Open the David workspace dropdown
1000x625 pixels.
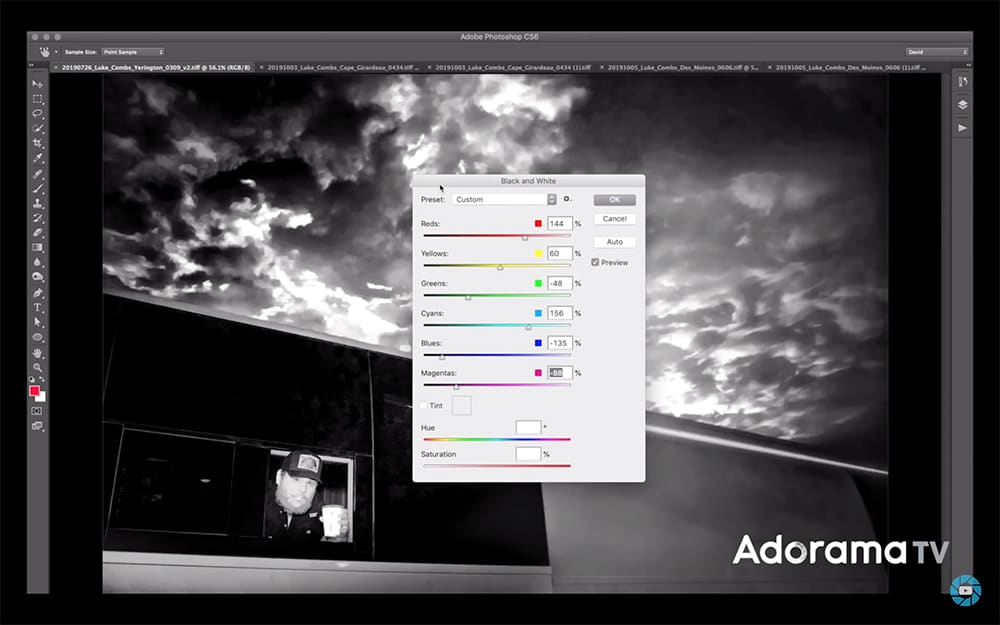[936, 51]
